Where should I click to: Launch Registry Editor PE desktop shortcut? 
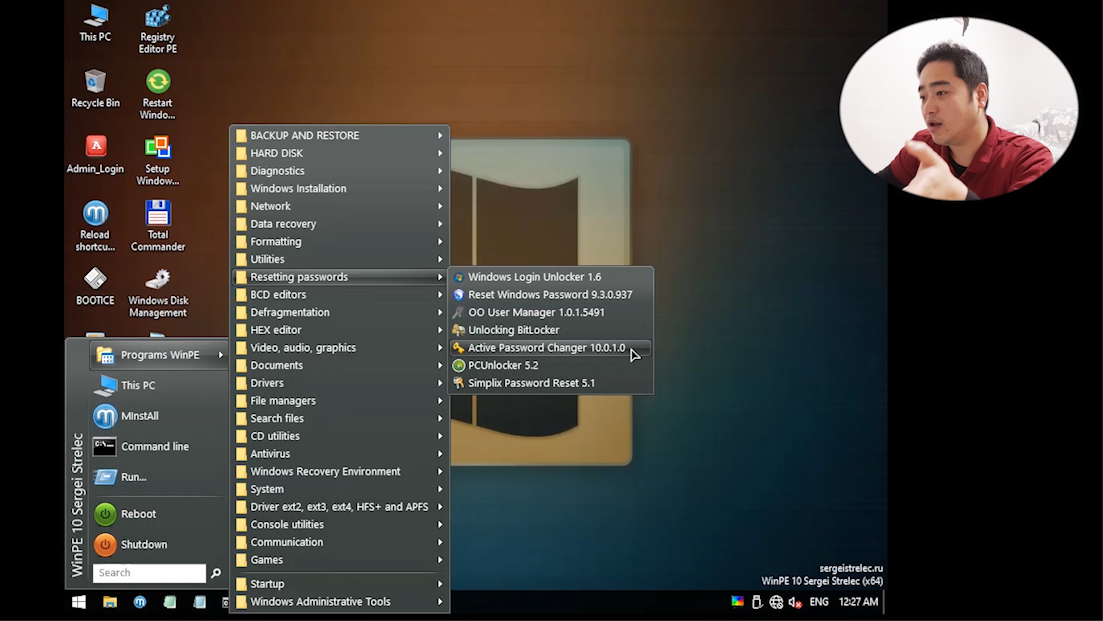pos(158,29)
